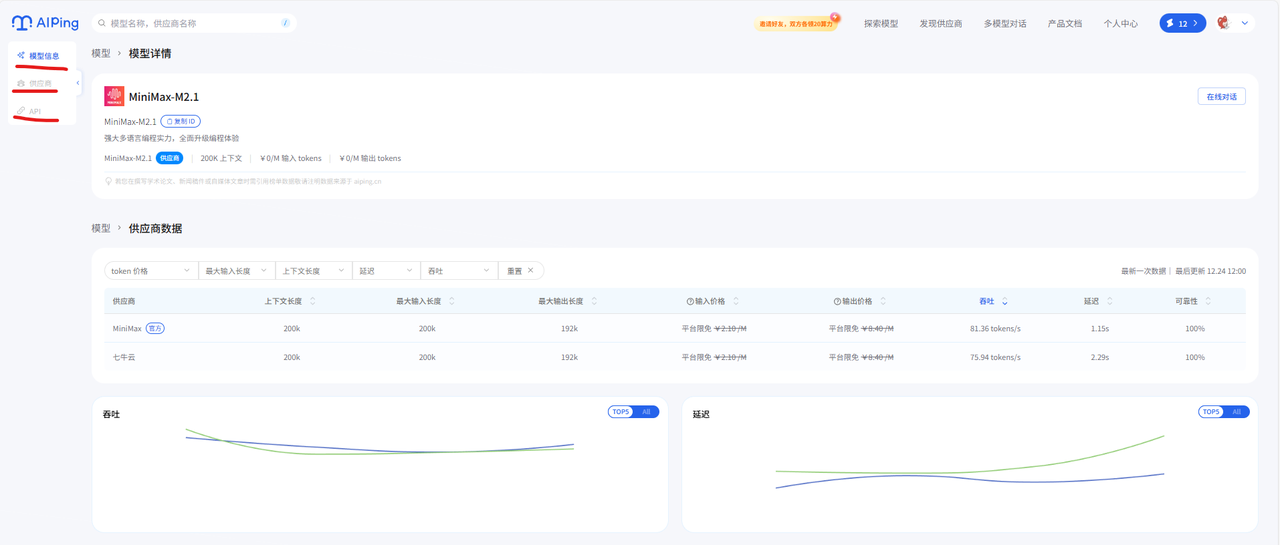Image resolution: width=1280 pixels, height=545 pixels.
Task: Click the blue 供应商 tag
Action: (170, 158)
